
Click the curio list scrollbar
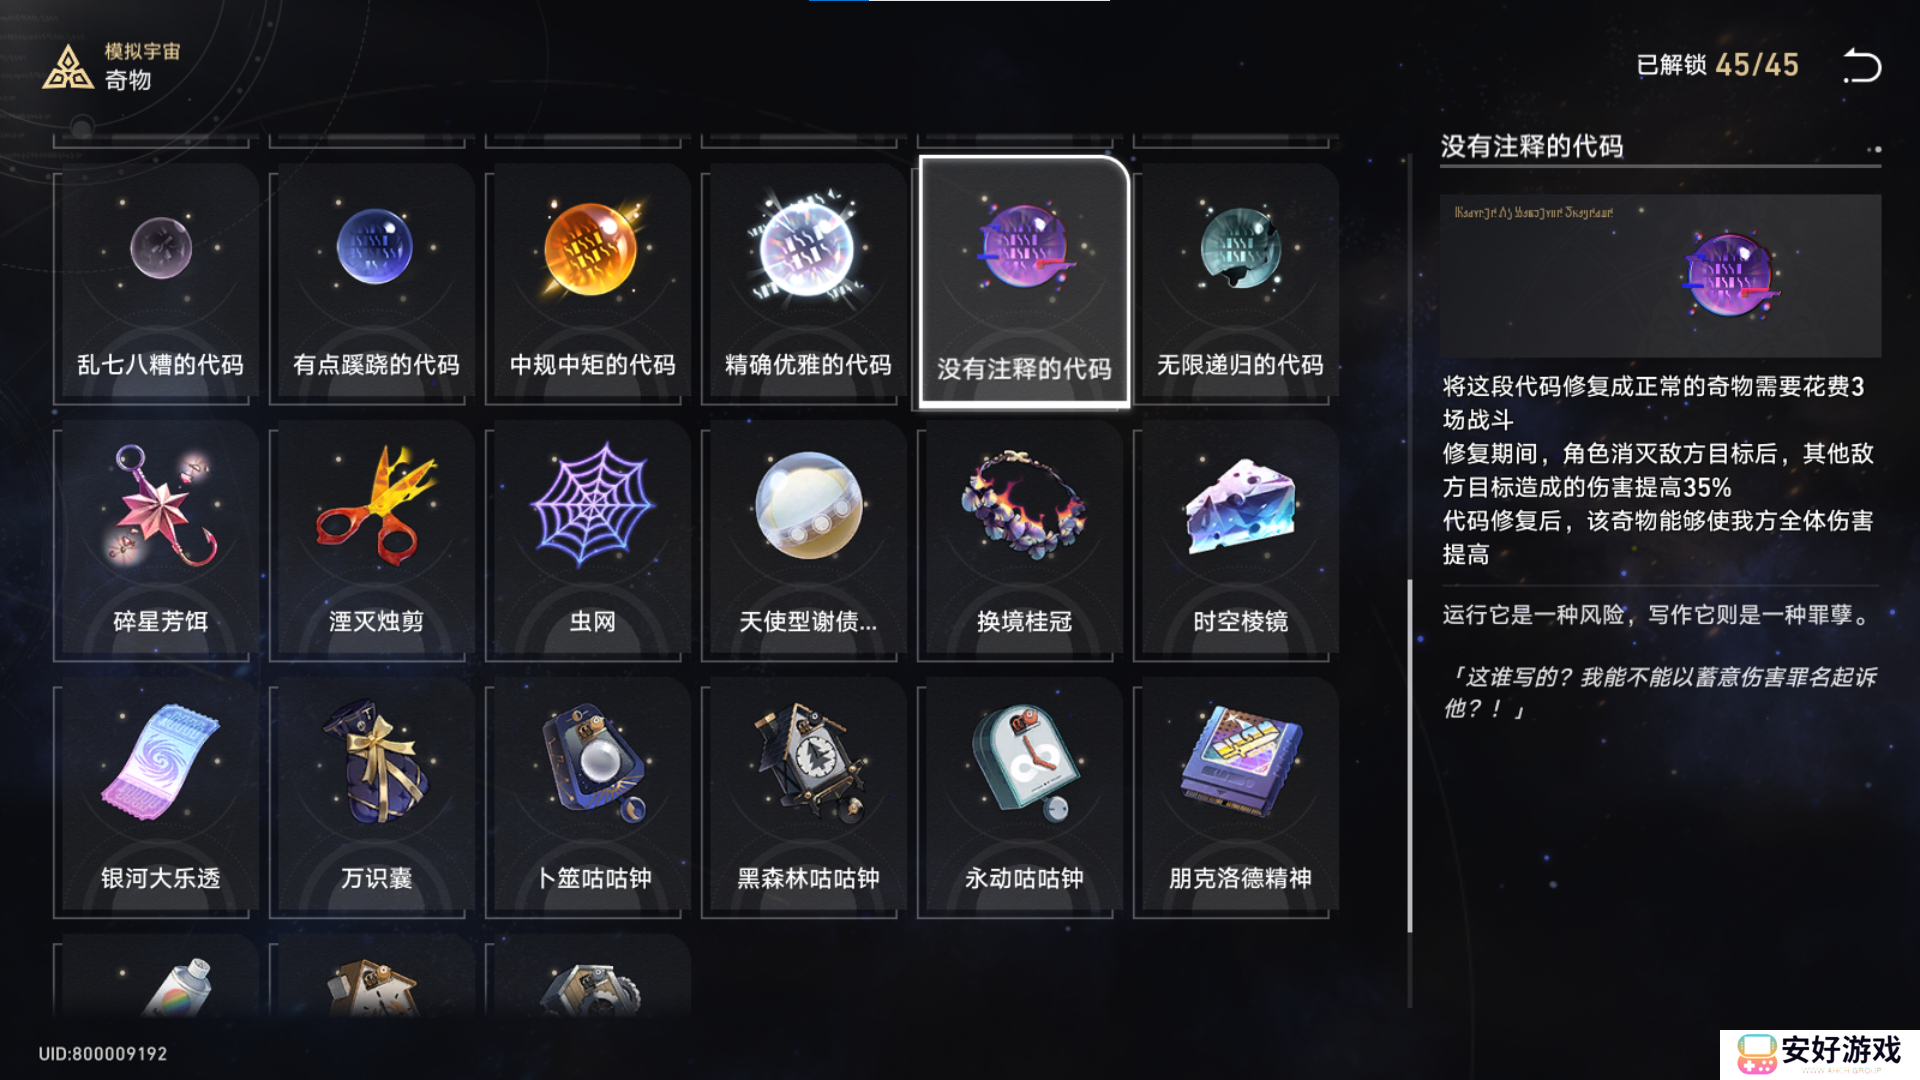(1410, 756)
